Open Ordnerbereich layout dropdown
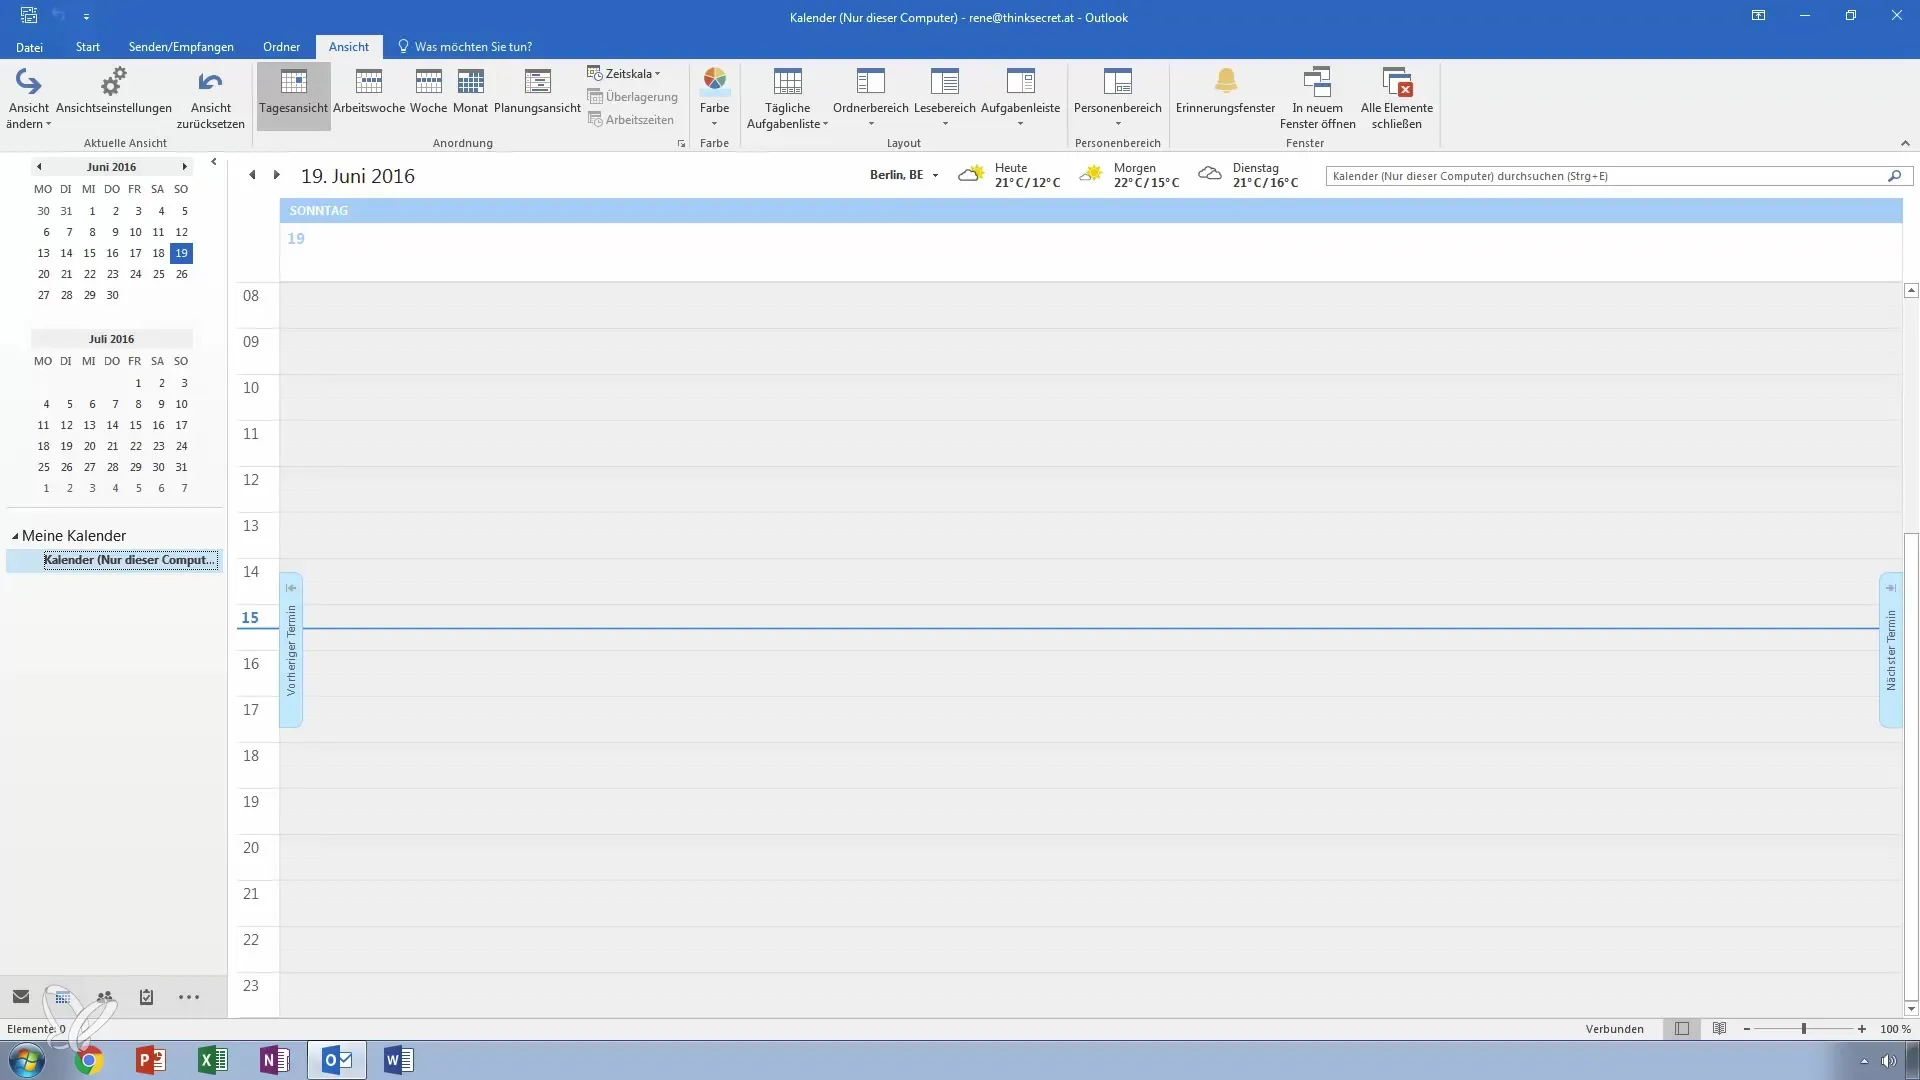This screenshot has width=1920, height=1080. [870, 97]
